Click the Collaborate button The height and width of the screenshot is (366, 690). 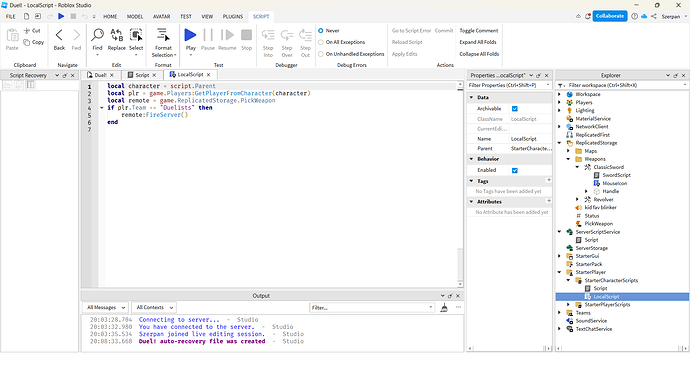point(610,16)
